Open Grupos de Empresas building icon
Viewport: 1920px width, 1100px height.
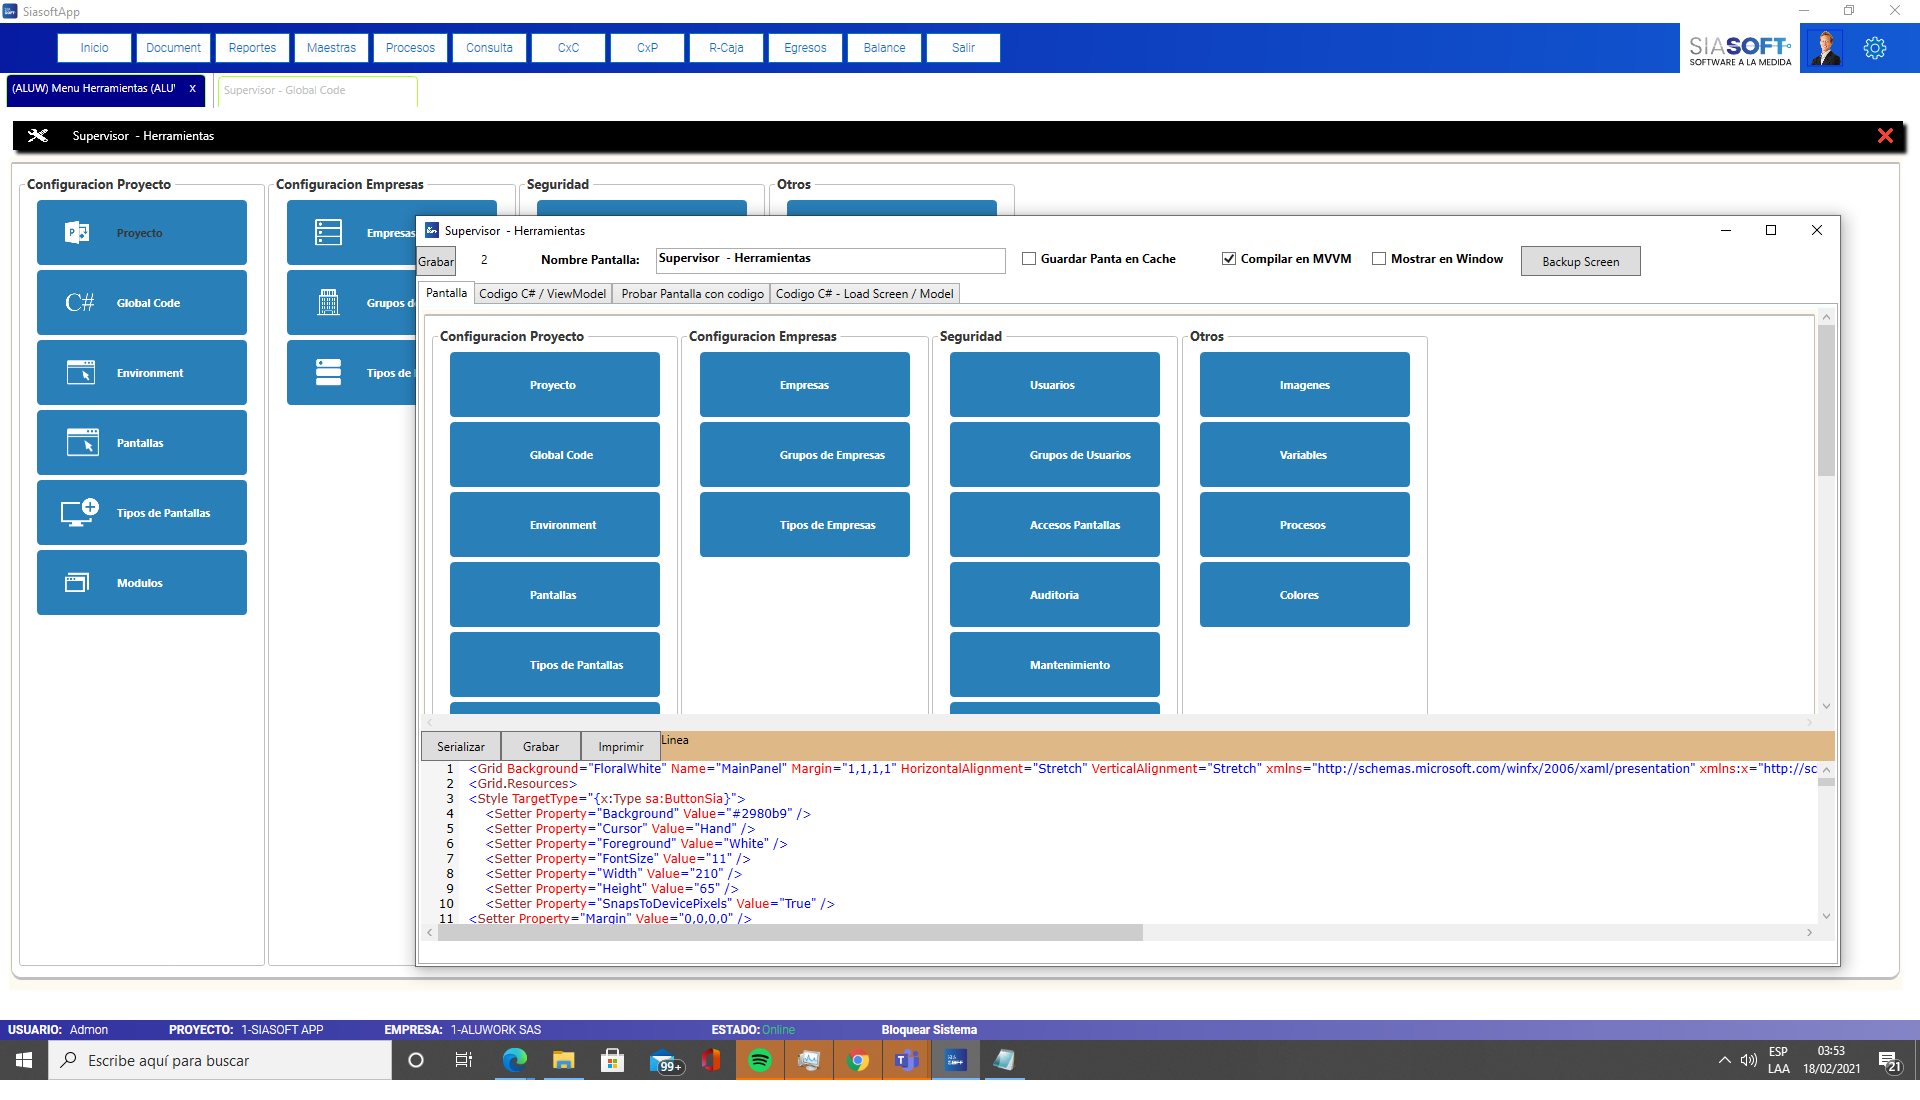coord(327,302)
